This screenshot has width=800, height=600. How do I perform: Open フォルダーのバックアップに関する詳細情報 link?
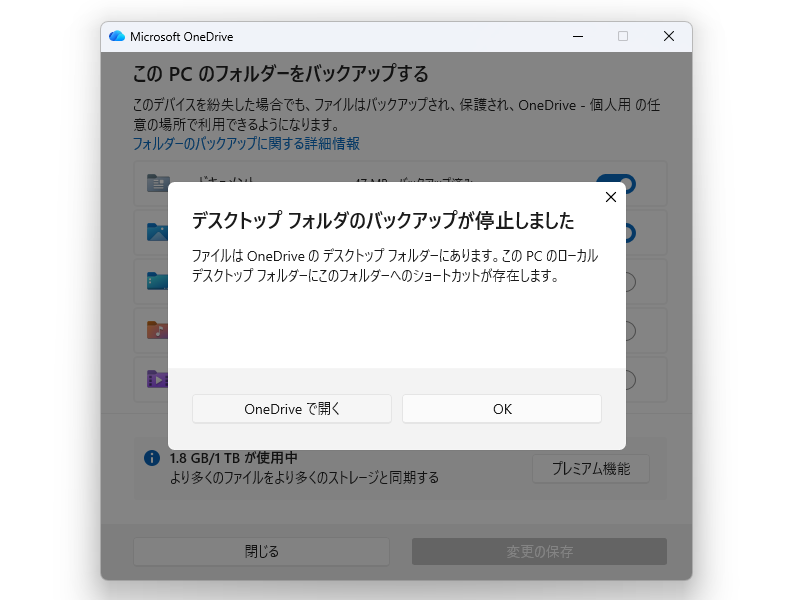243,144
